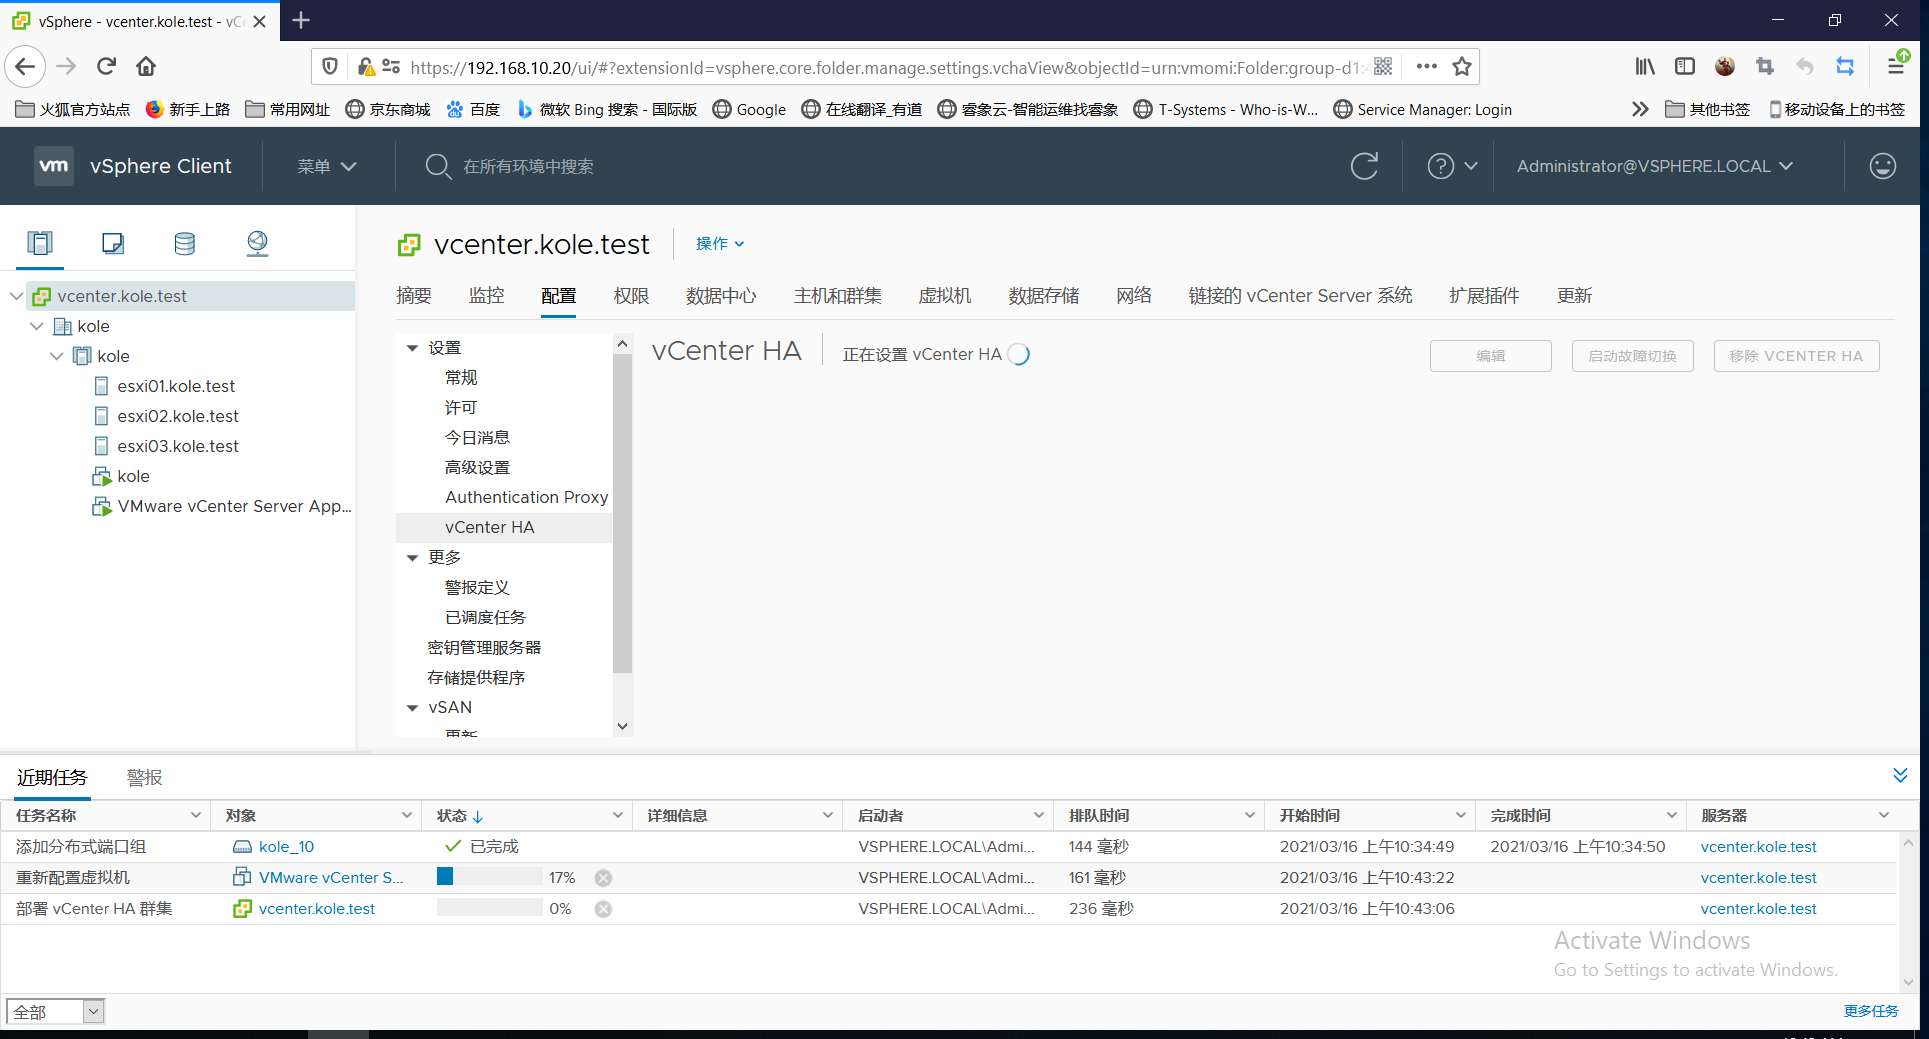
Task: Switch to the VMs and Templates inventory icon
Action: pos(112,243)
